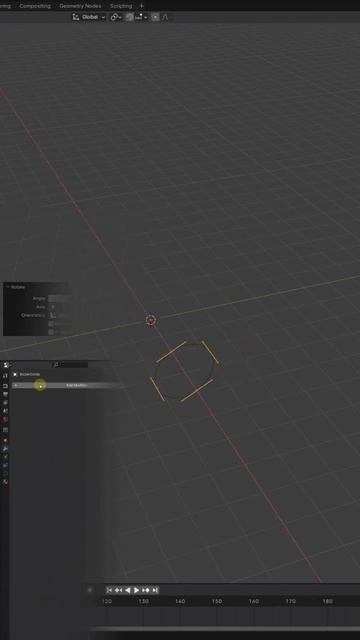Click the Properties panel search field
Screen dimensions: 360x640
71,364
